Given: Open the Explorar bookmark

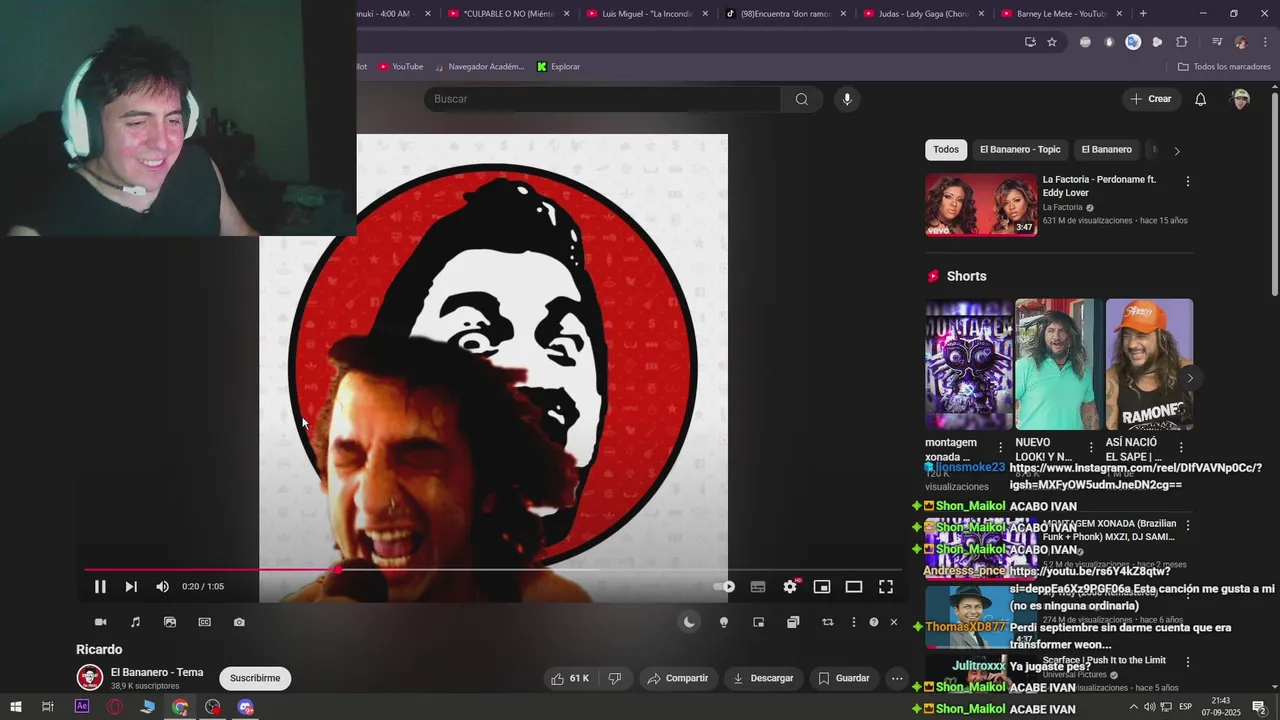Looking at the screenshot, I should tap(558, 67).
